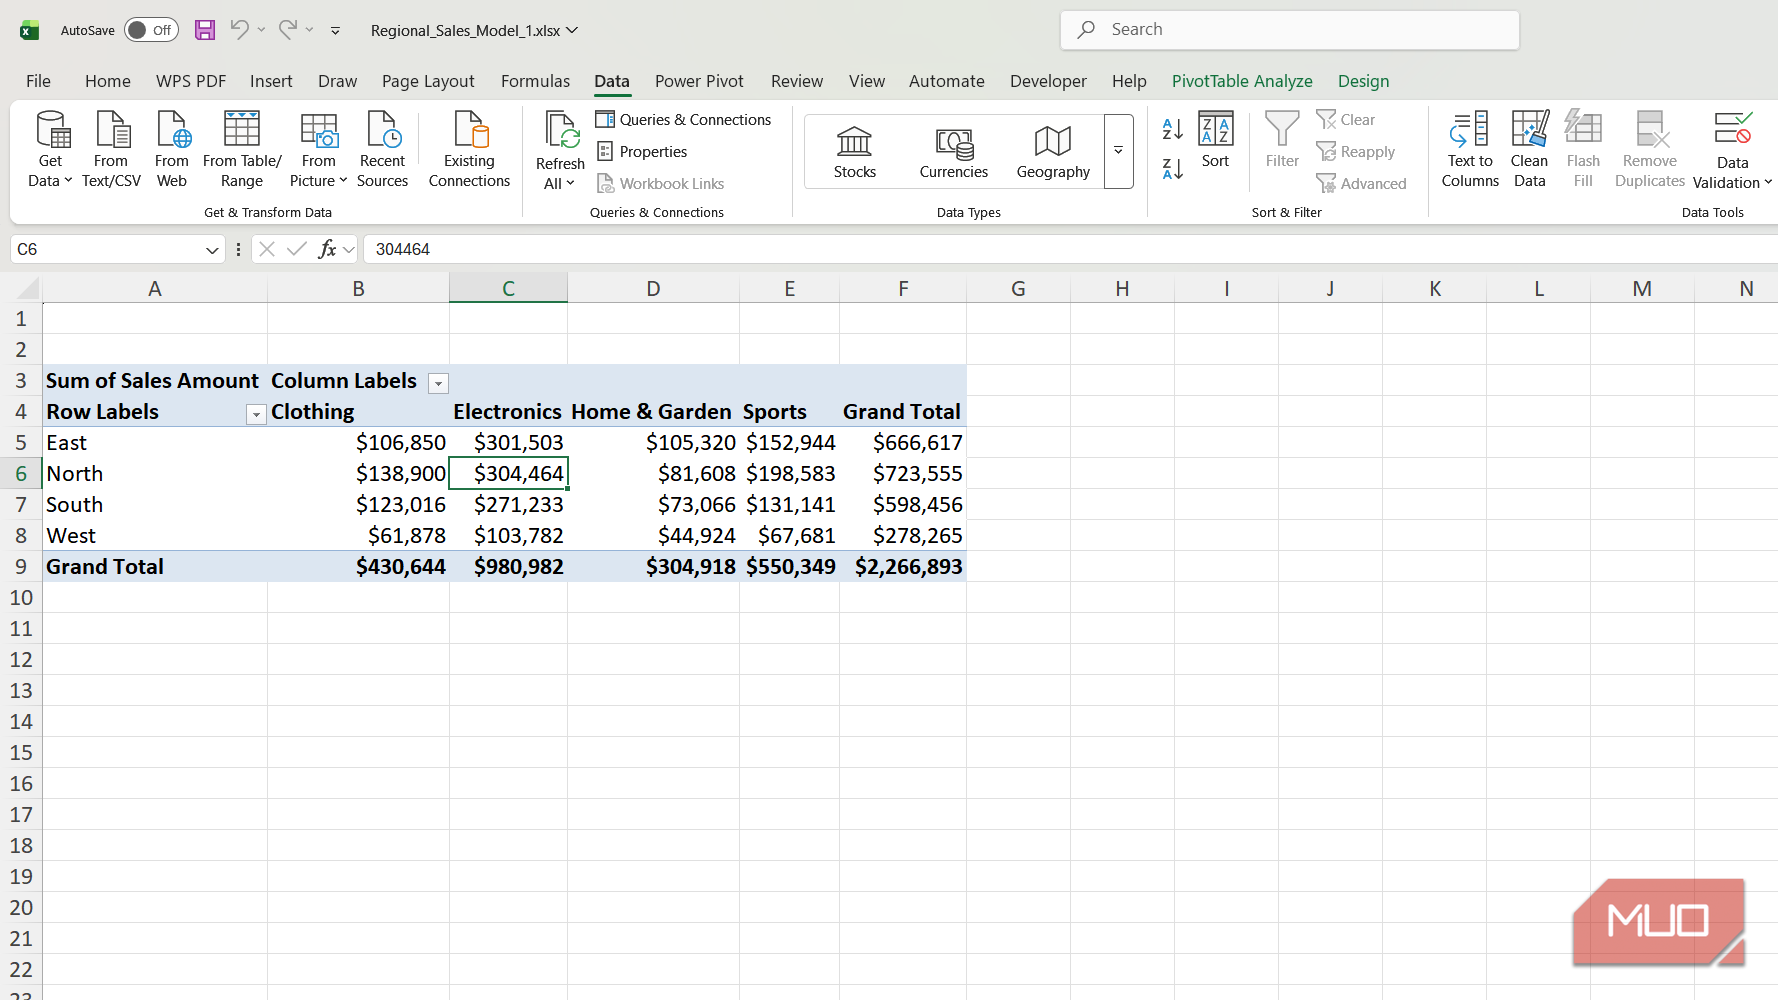Click the View tab
Image resolution: width=1778 pixels, height=1000 pixels.
867,81
